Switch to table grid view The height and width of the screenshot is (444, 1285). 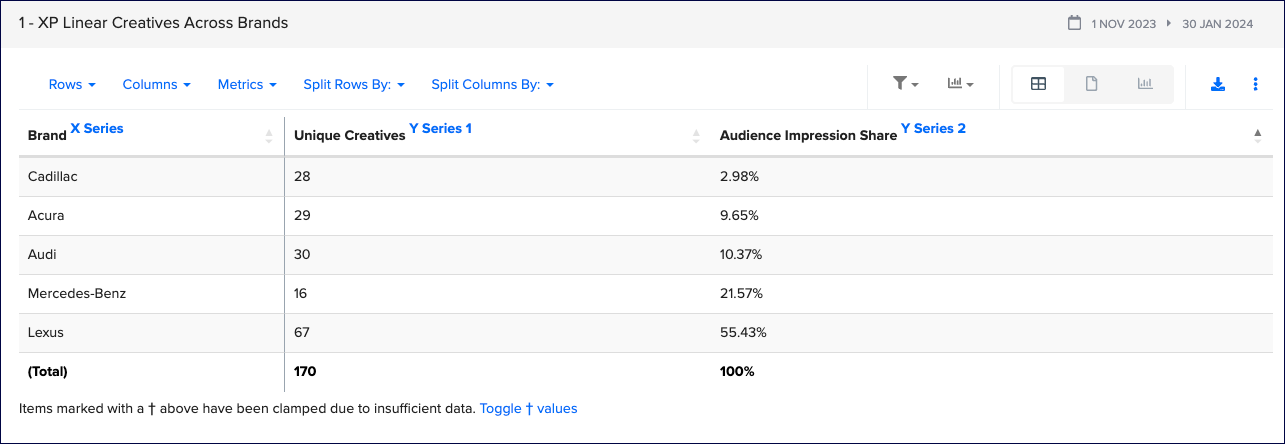[x=1038, y=85]
